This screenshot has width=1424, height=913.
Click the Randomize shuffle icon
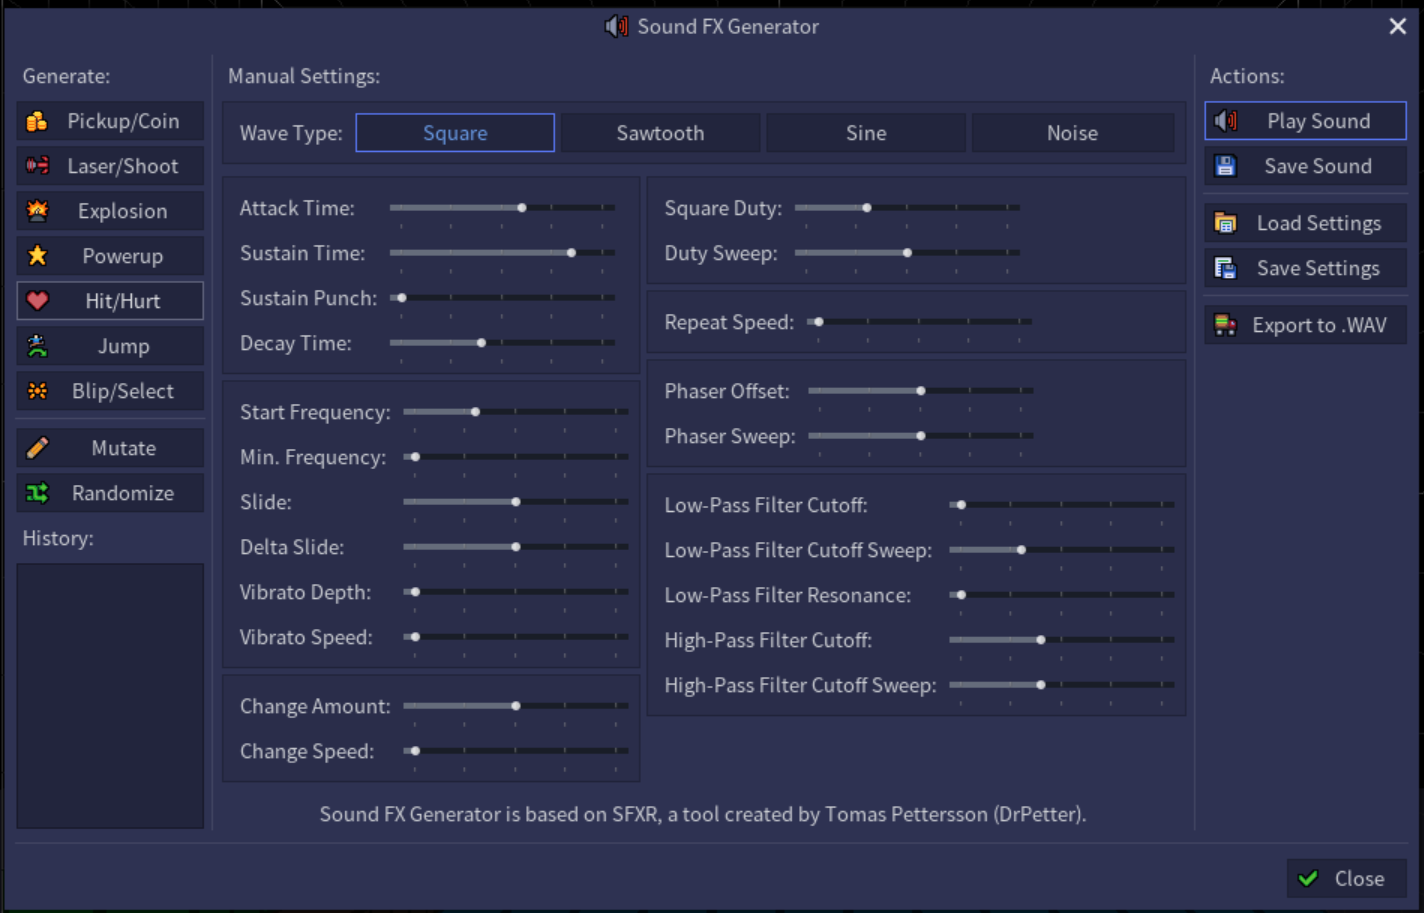click(37, 493)
